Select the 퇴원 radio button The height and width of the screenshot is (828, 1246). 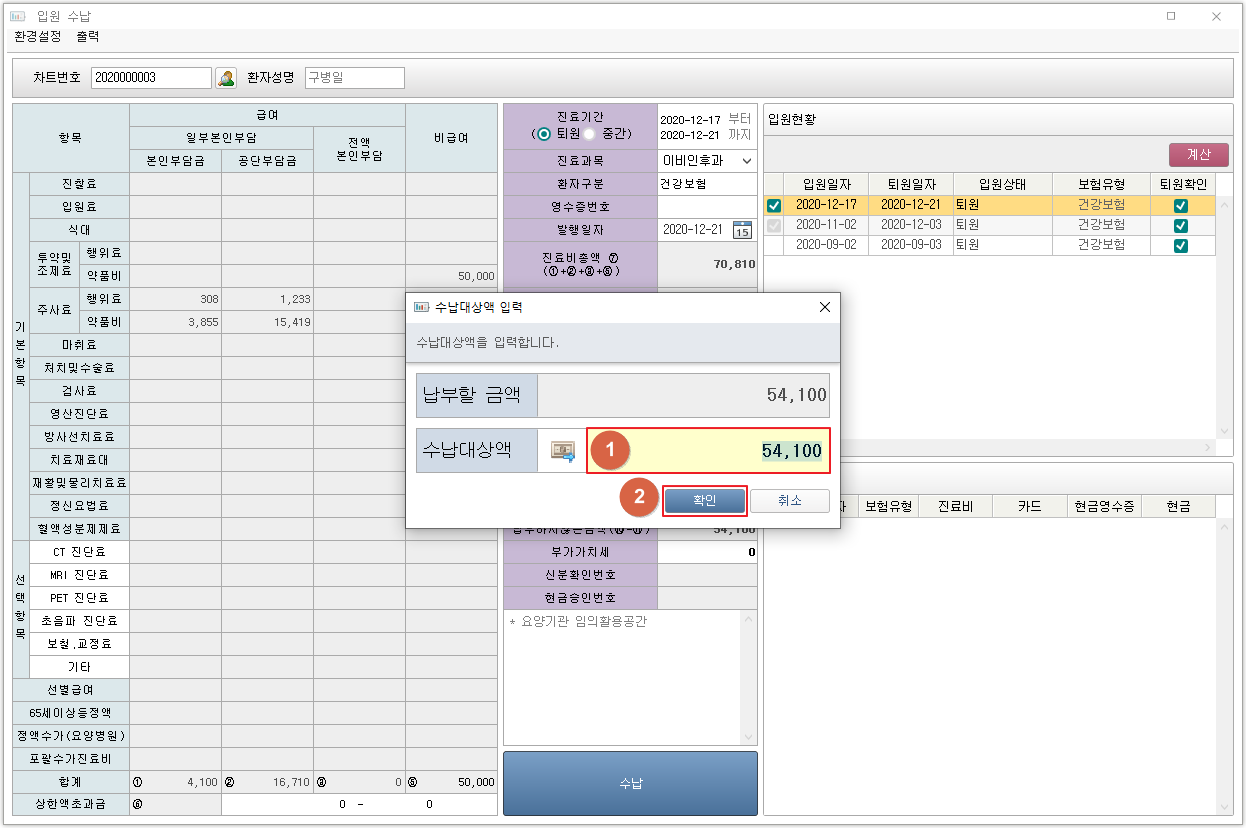pyautogui.click(x=544, y=134)
